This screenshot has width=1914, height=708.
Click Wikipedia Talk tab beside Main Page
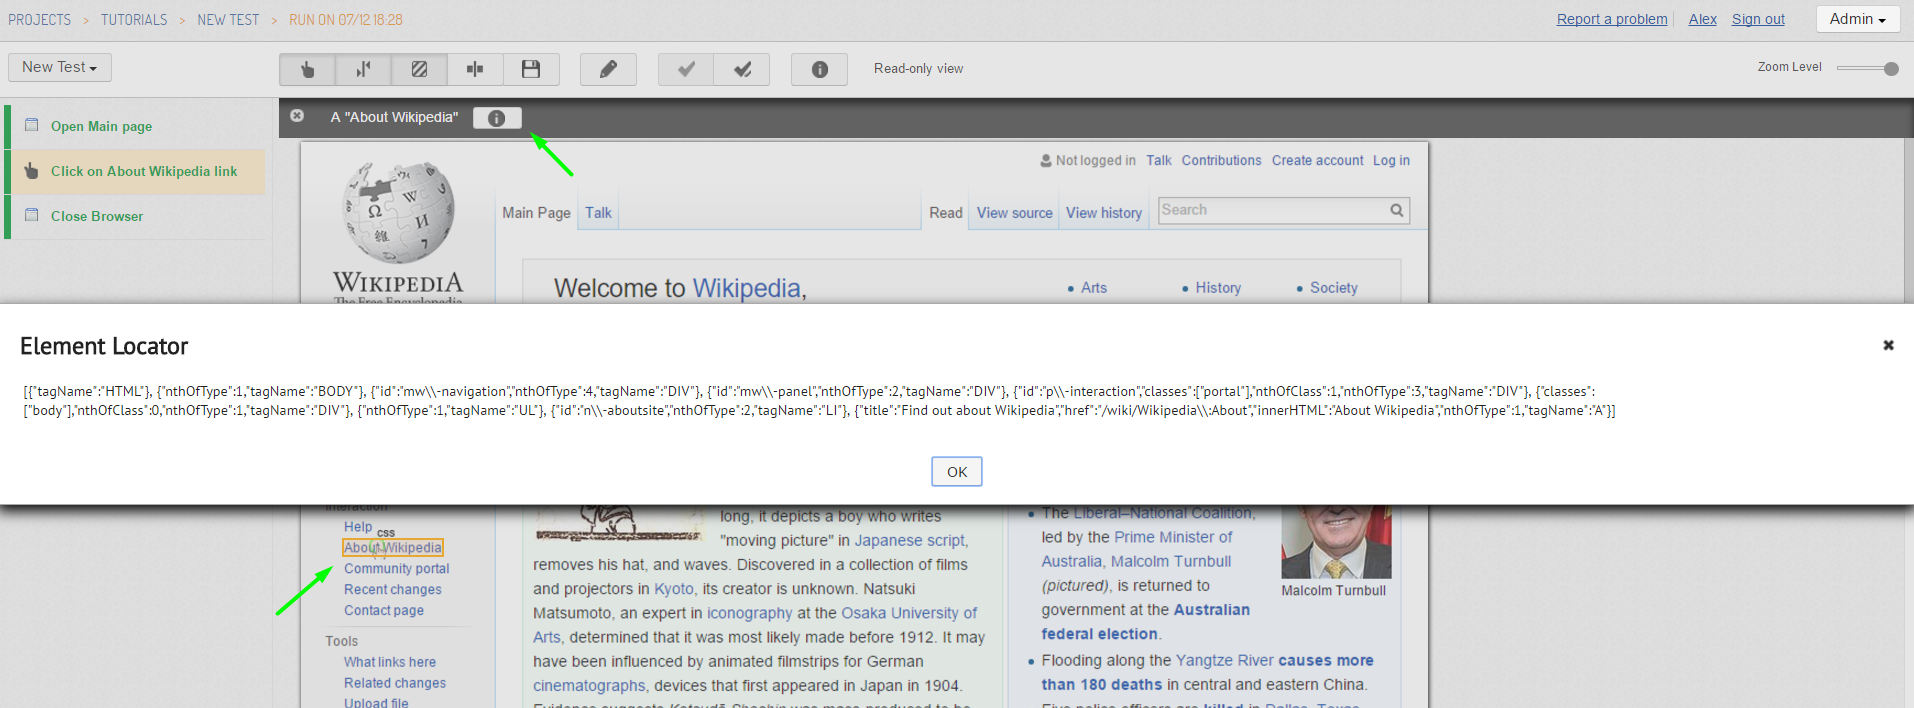(x=598, y=213)
